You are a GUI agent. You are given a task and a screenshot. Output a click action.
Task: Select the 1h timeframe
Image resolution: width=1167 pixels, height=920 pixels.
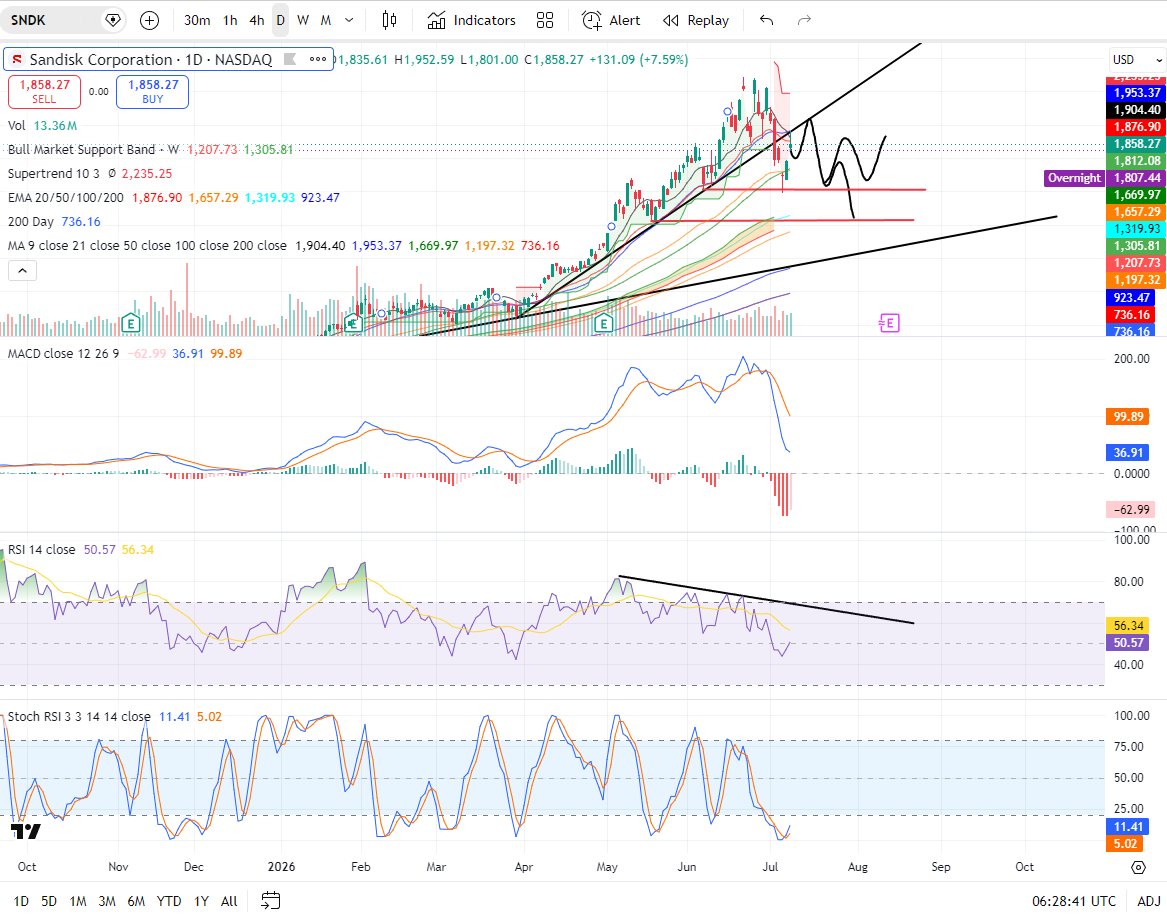coord(230,20)
